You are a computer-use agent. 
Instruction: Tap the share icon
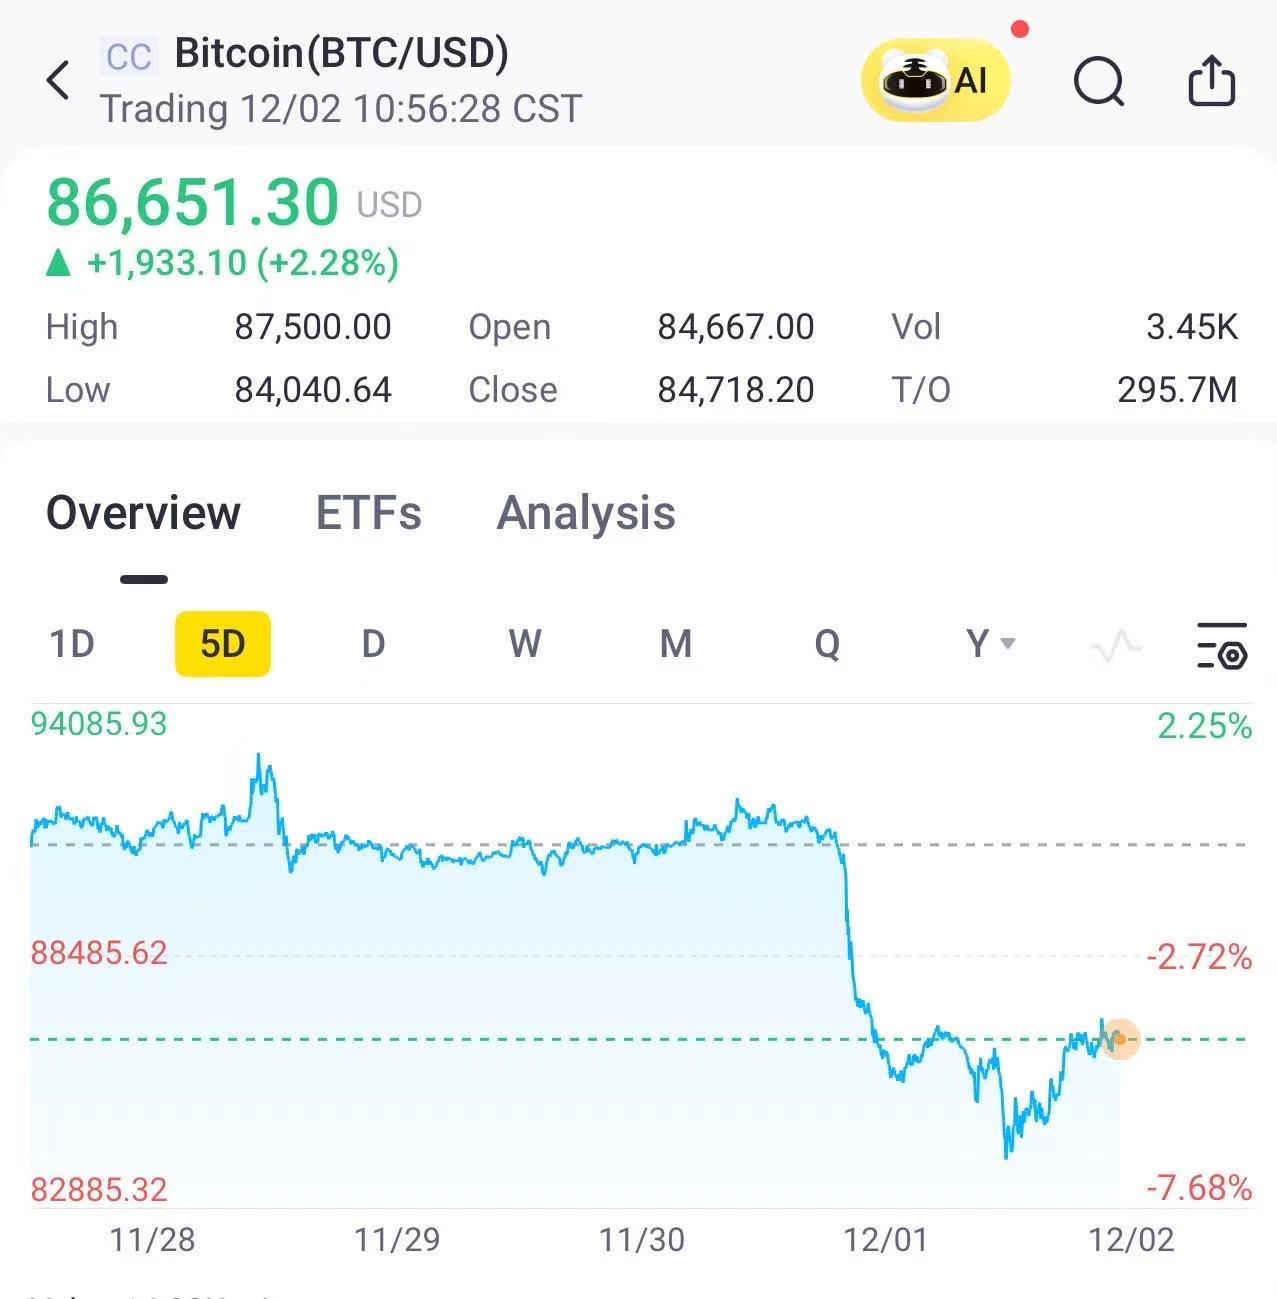(1211, 81)
